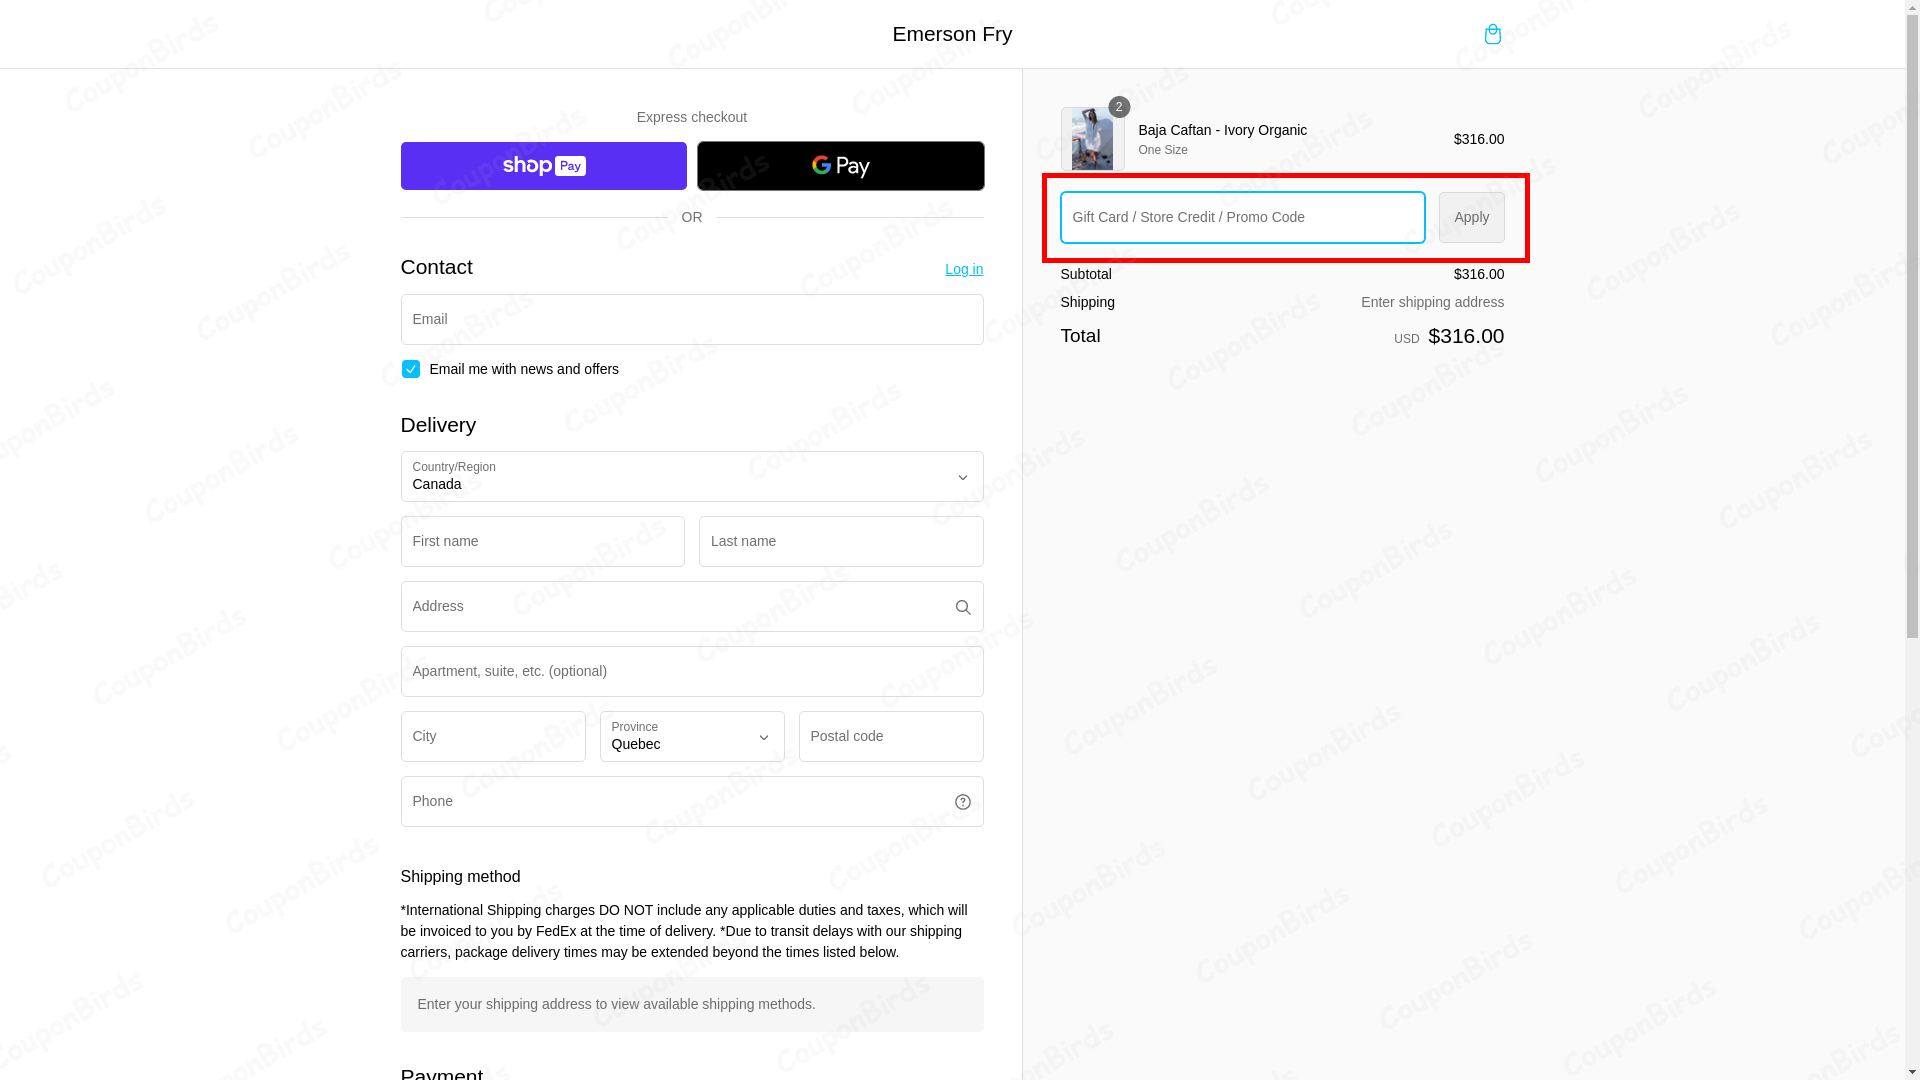1920x1080 pixels.
Task: Open the Country/Region dropdown
Action: [x=692, y=477]
